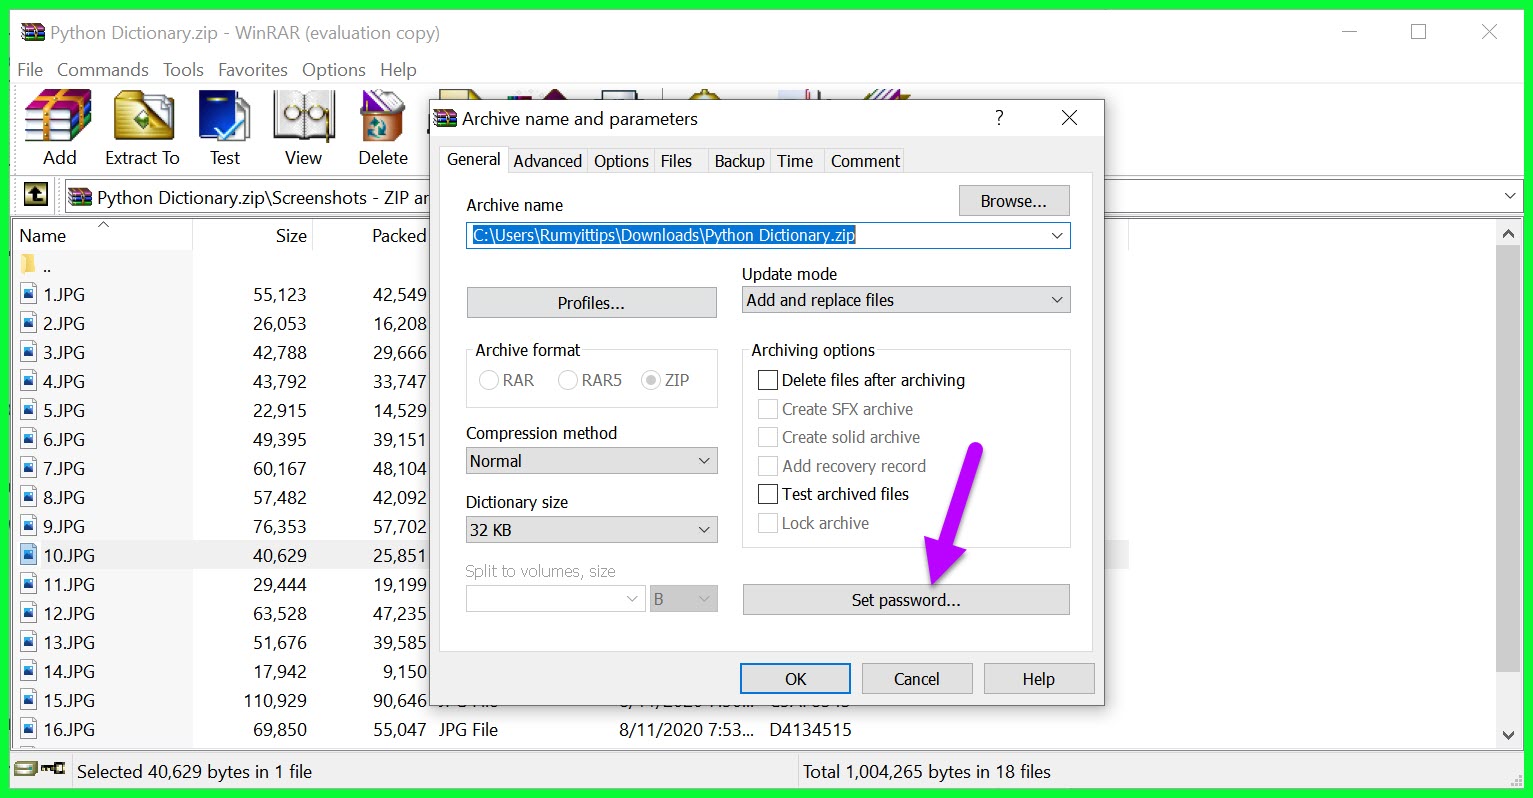Open the Favorites menu
The height and width of the screenshot is (798, 1533).
coord(253,69)
